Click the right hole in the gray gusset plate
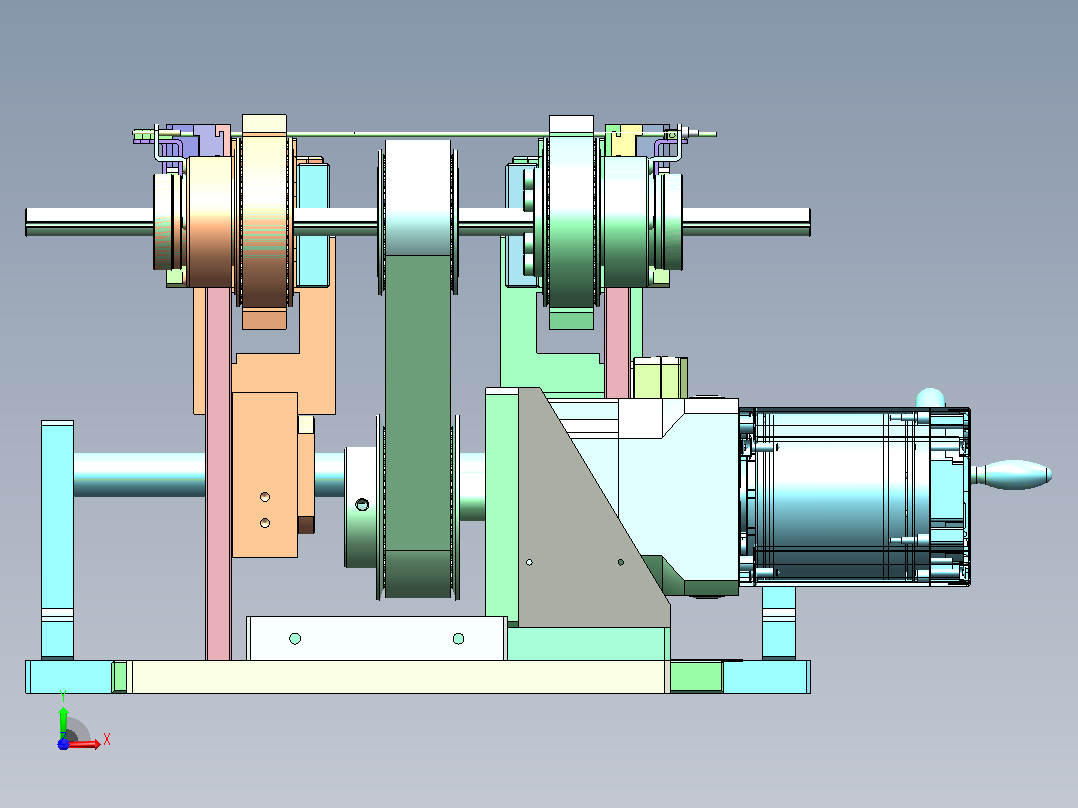 click(621, 563)
